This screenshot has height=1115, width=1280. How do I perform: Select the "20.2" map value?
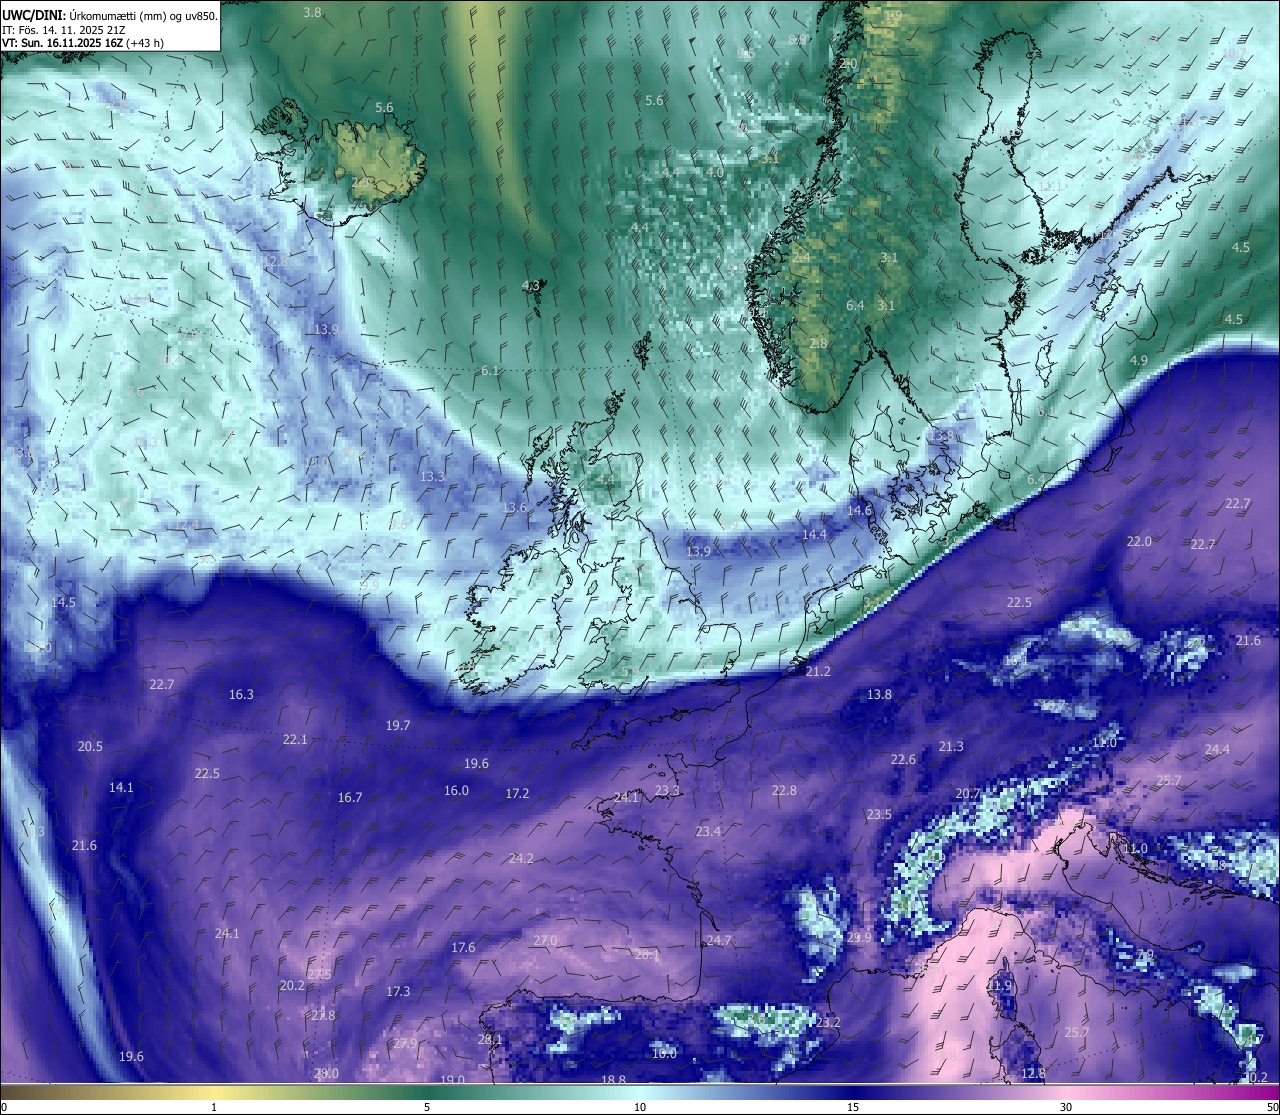click(x=292, y=986)
